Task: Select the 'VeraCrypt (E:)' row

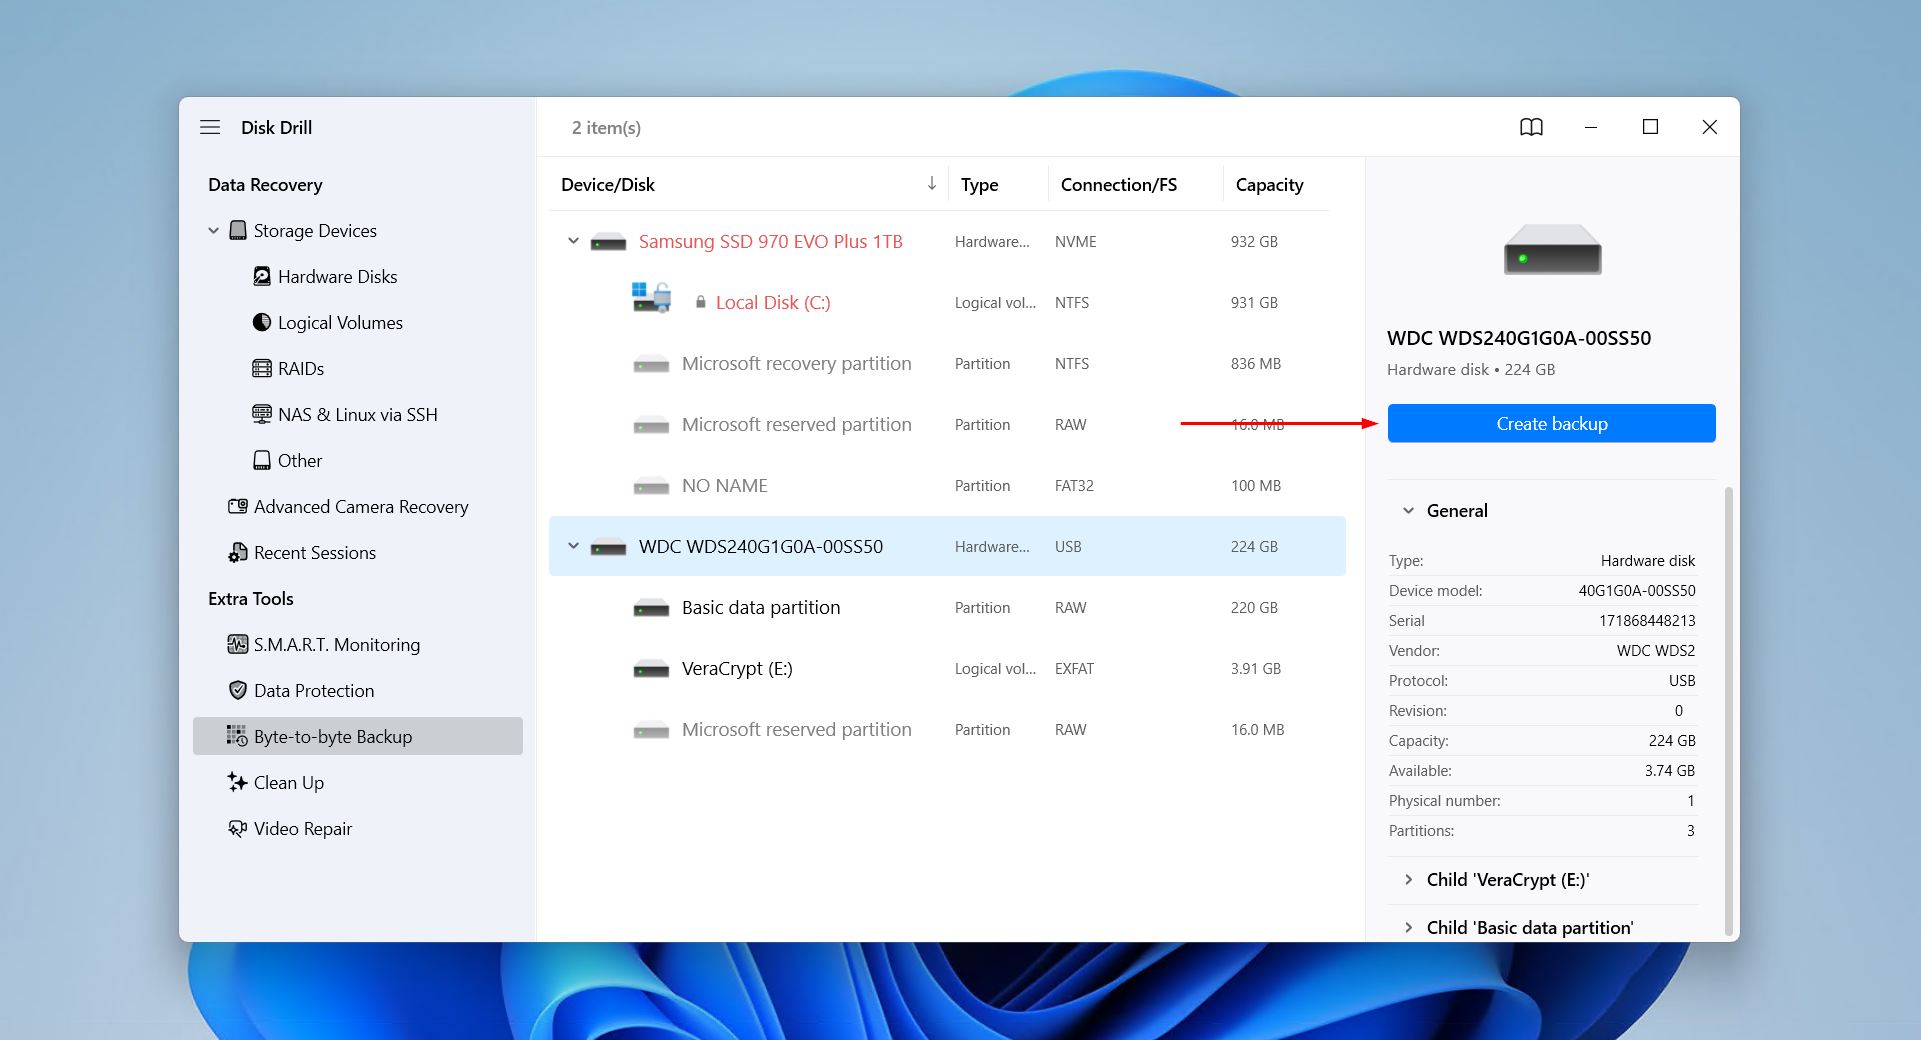Action: (x=947, y=668)
